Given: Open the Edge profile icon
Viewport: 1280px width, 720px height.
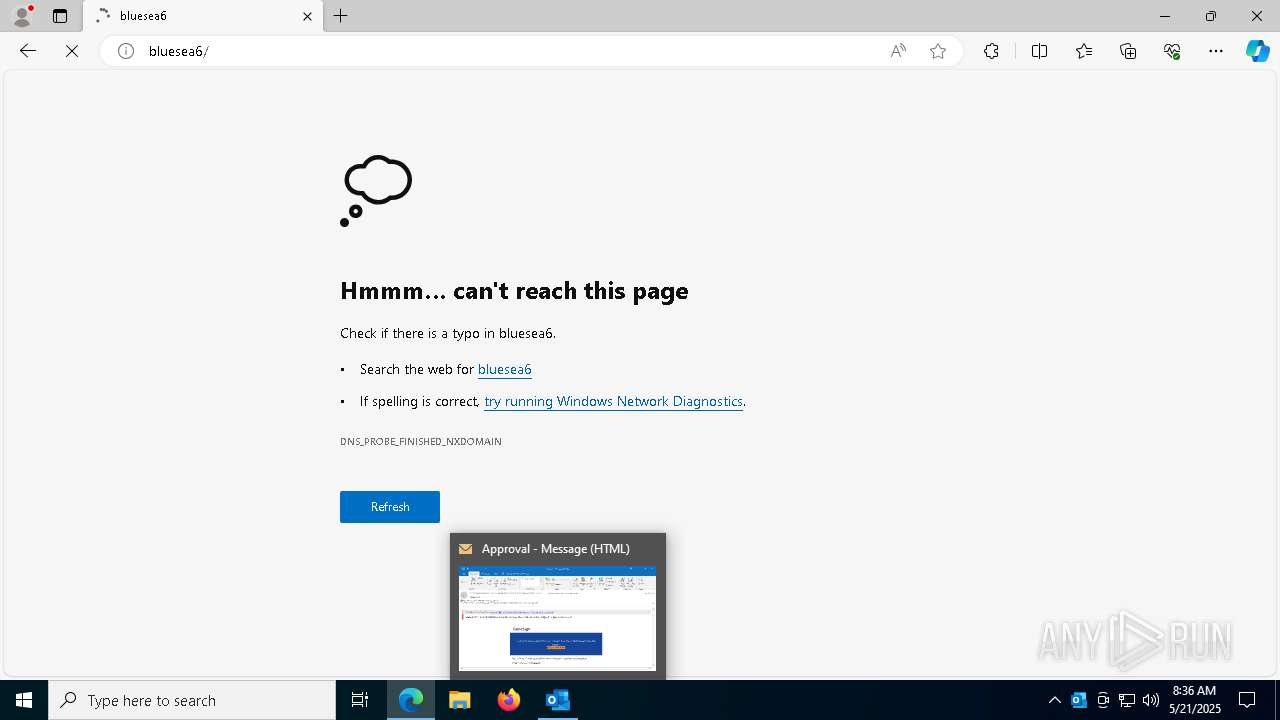Looking at the screenshot, I should pyautogui.click(x=22, y=16).
